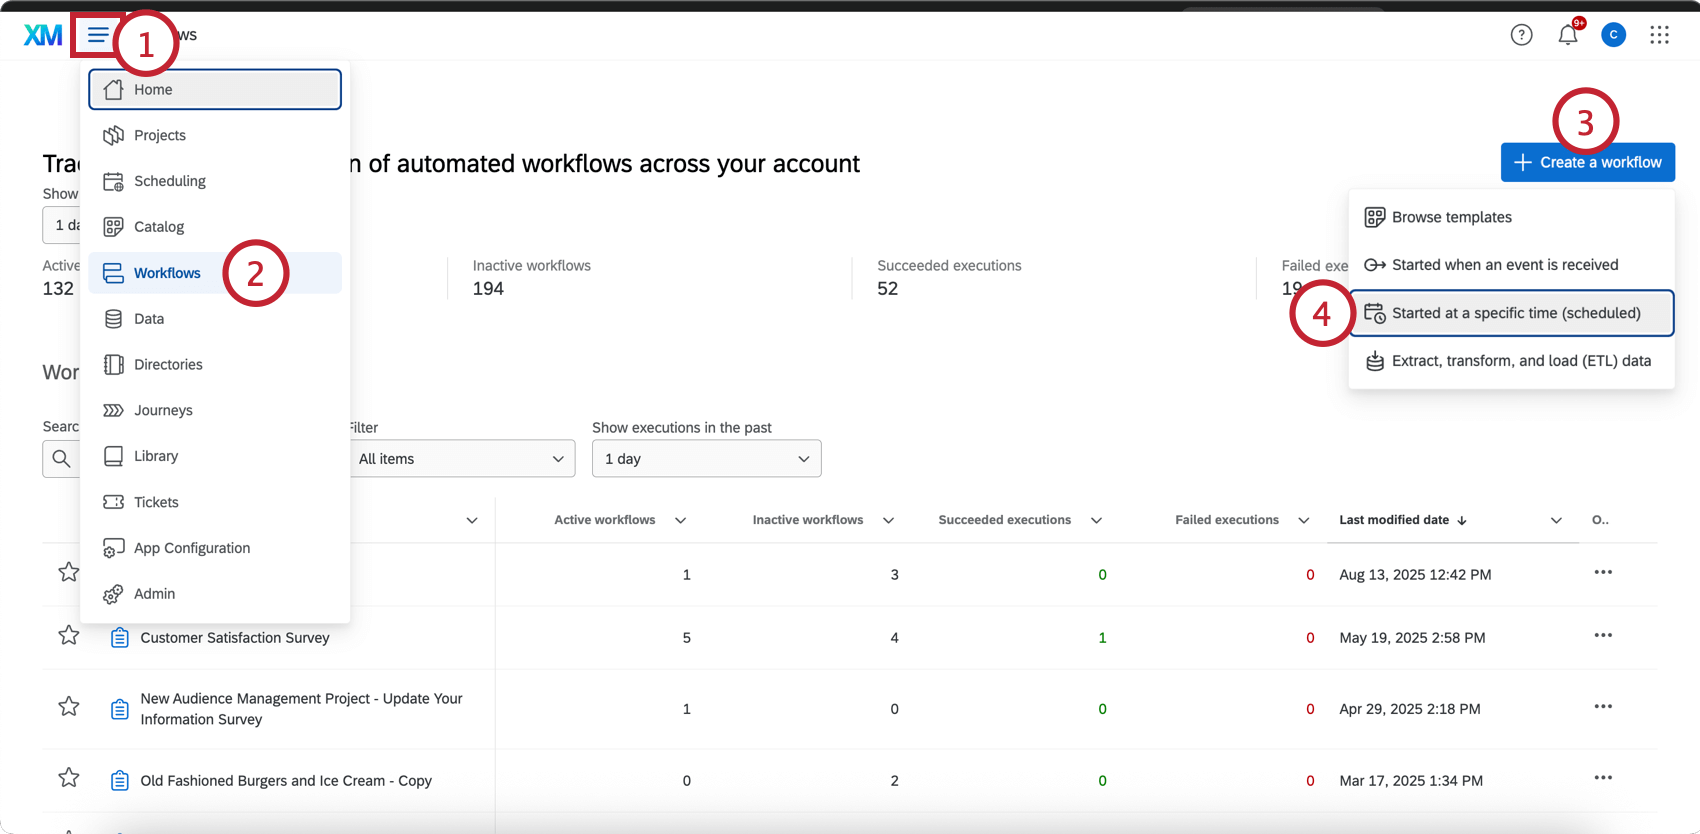
Task: Open Customer Satisfaction Survey project link
Action: pos(234,638)
